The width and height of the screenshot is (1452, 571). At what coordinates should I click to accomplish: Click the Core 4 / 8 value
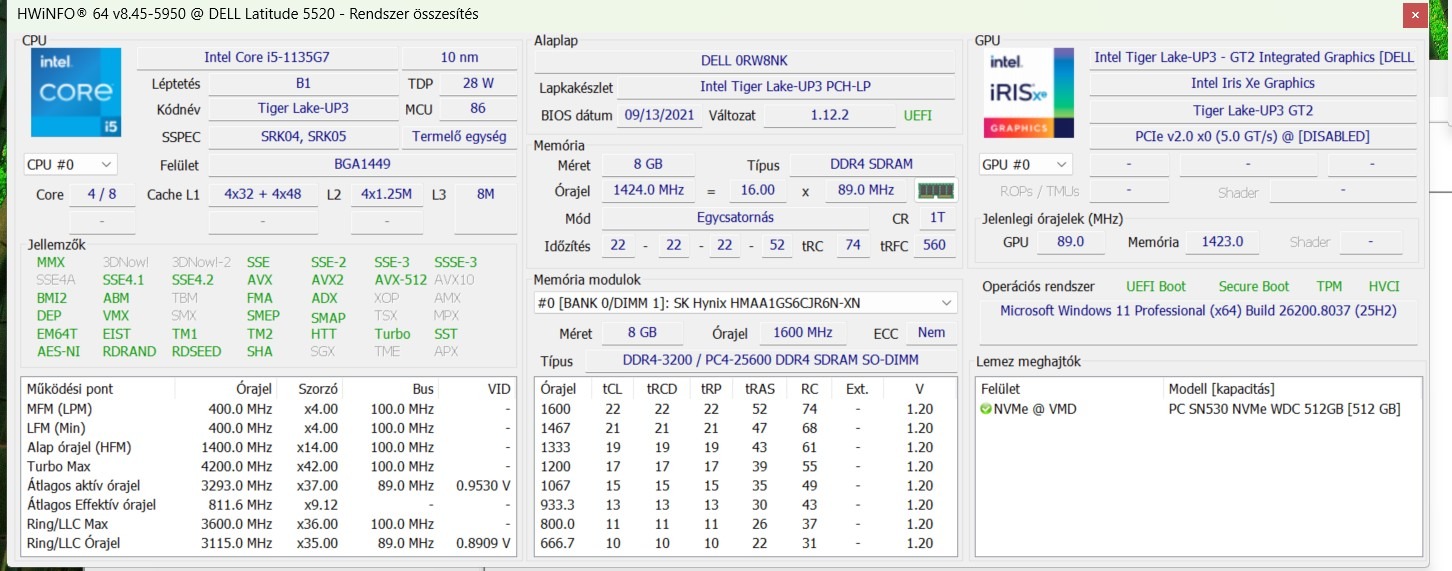[102, 194]
